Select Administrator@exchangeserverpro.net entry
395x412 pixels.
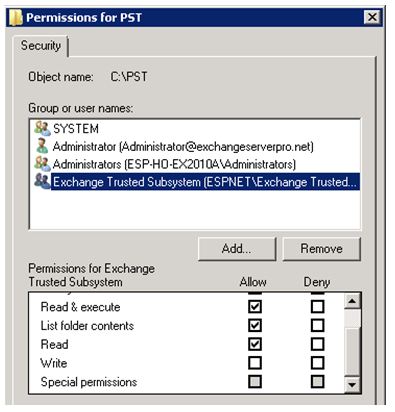pos(183,146)
